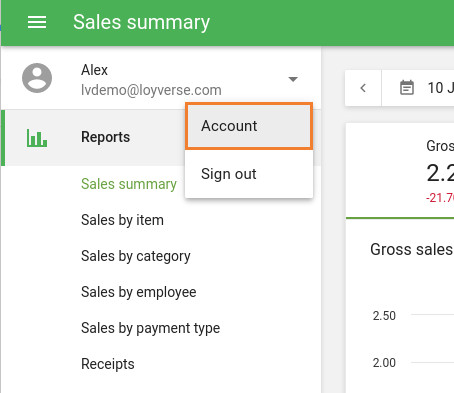Toggle the account dropdown arrow
The height and width of the screenshot is (393, 454).
click(x=293, y=79)
